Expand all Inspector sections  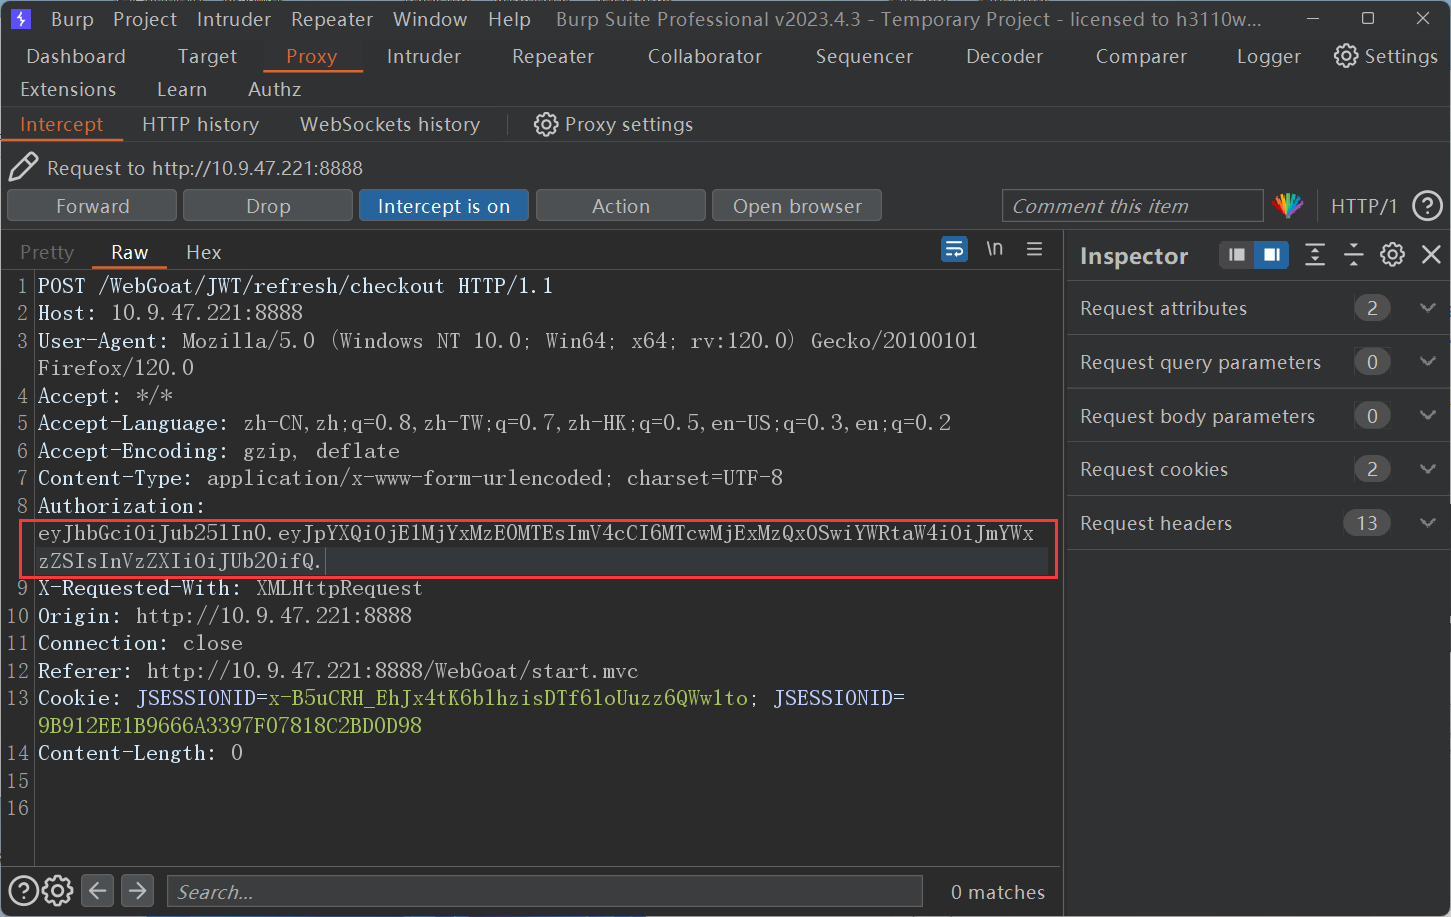(x=1315, y=255)
